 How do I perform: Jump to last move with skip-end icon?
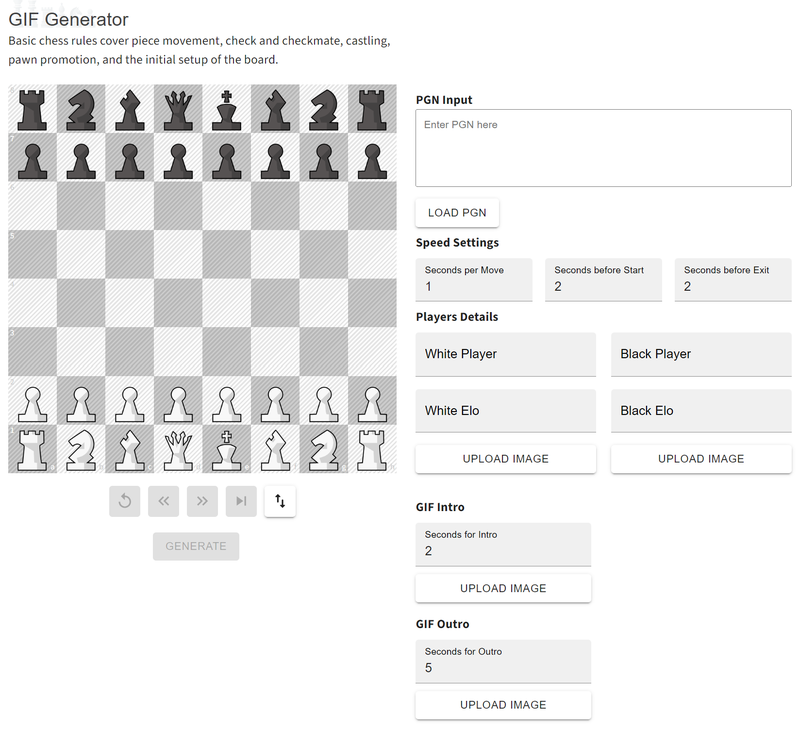[x=241, y=501]
